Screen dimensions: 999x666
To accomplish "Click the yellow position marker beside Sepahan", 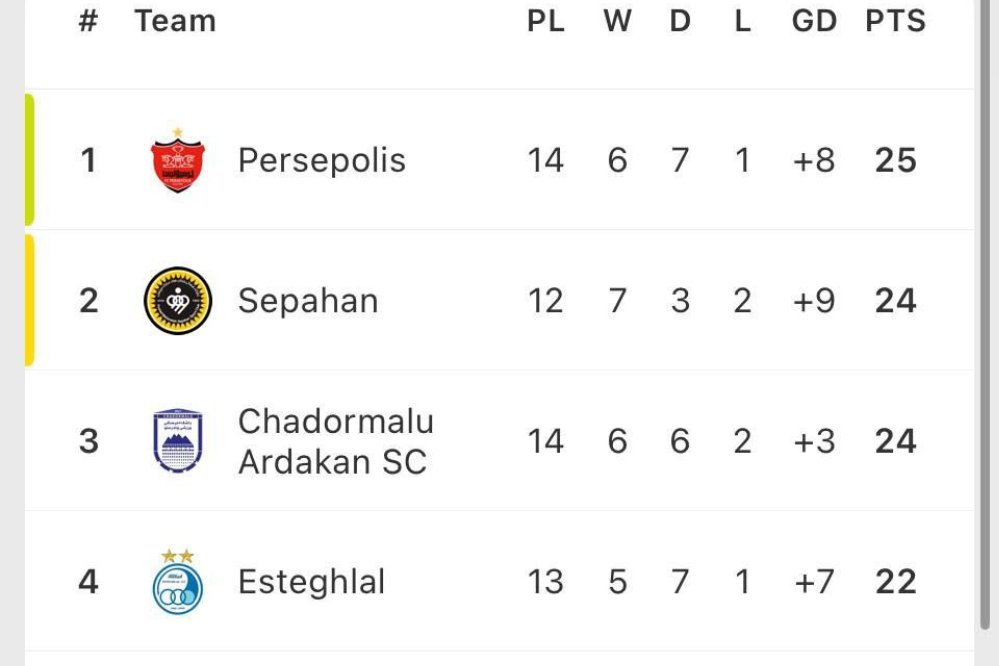I will pos(30,300).
